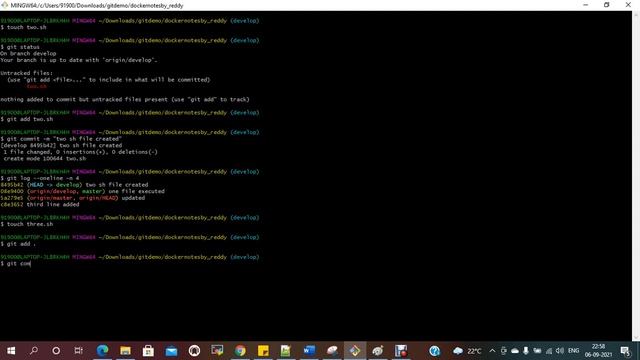Click '1 file changed, 0 insertions' line
Image resolution: width=640 pixels, height=360 pixels.
pos(80,152)
